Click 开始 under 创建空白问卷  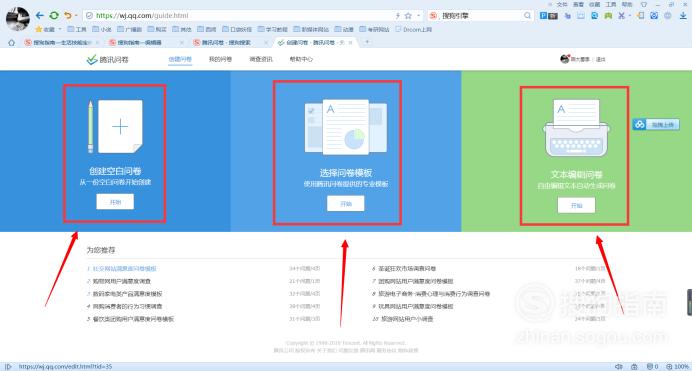tap(115, 202)
